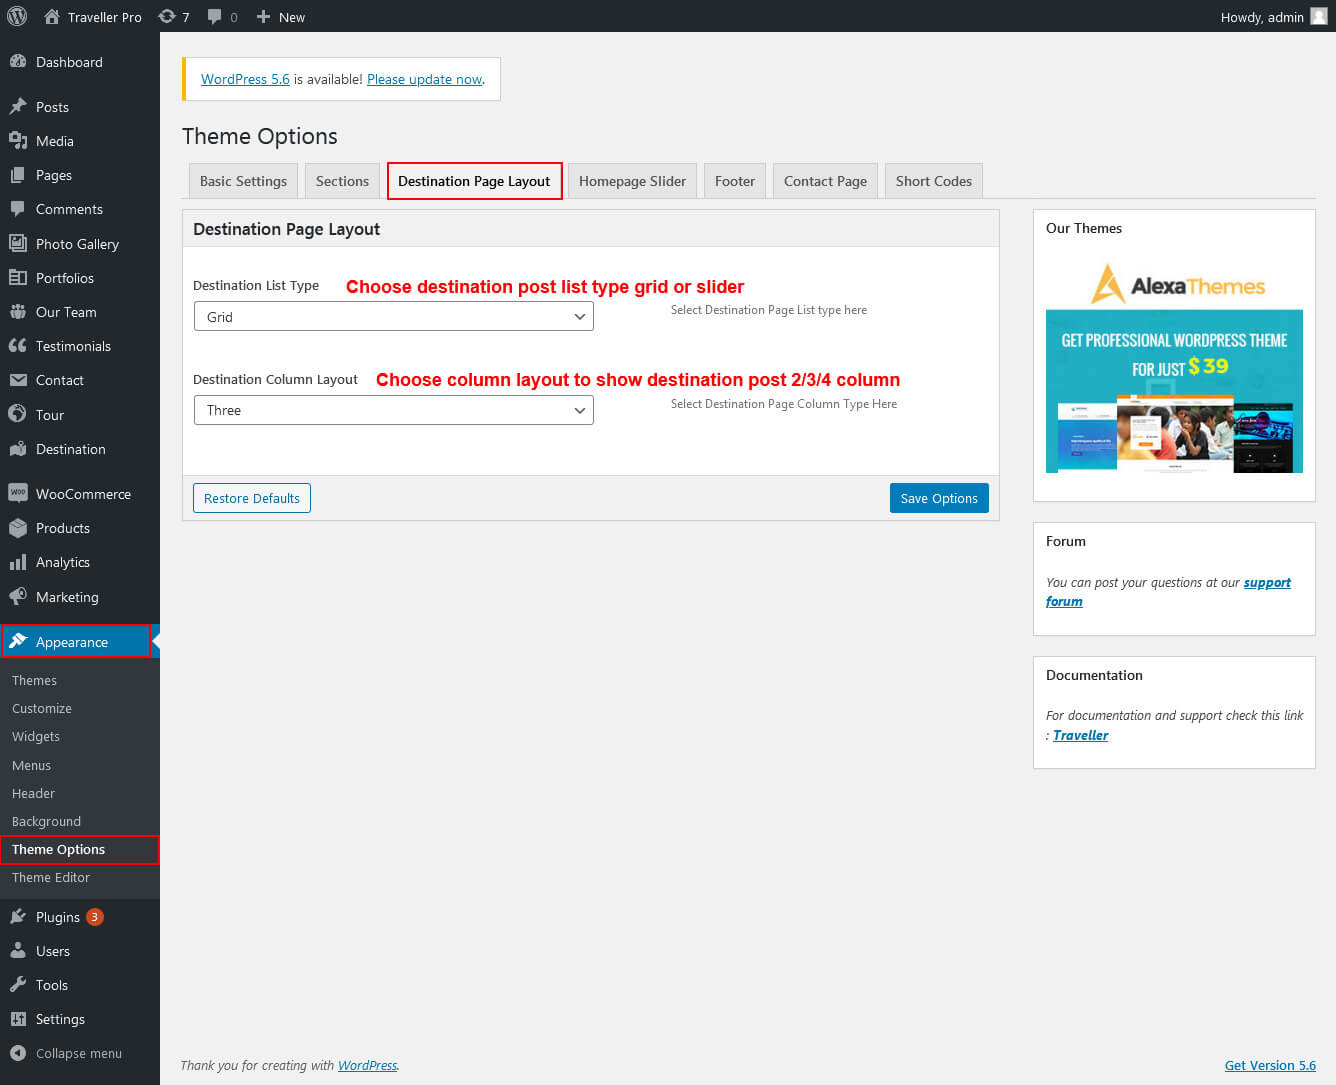Open the Destination List Type dropdown
This screenshot has height=1085, width=1336.
[x=393, y=317]
